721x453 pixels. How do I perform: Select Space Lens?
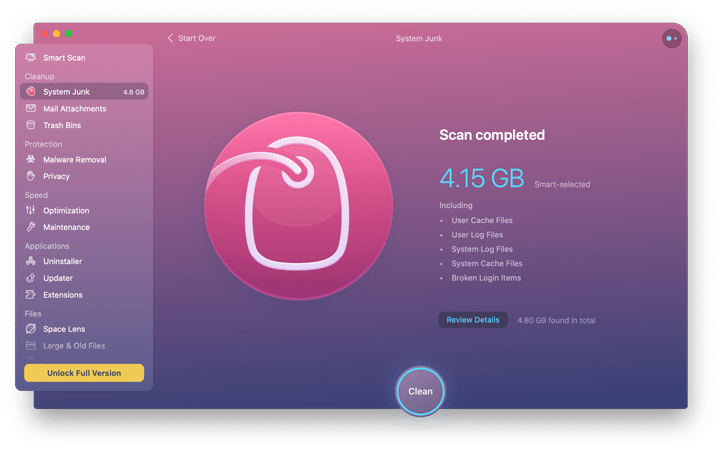click(x=84, y=329)
